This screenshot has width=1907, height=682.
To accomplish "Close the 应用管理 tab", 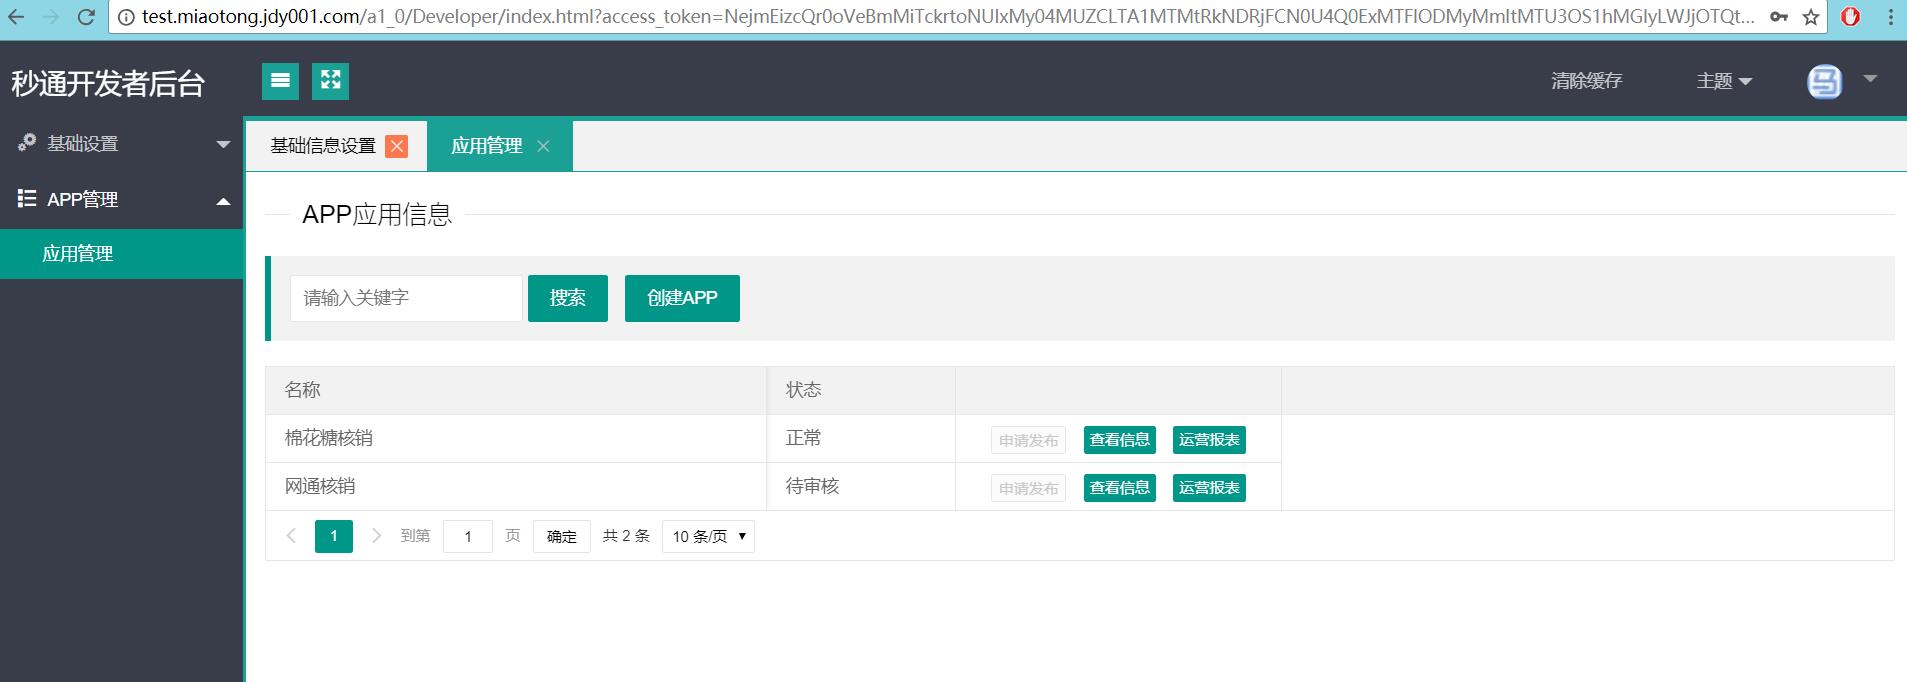I will [543, 147].
